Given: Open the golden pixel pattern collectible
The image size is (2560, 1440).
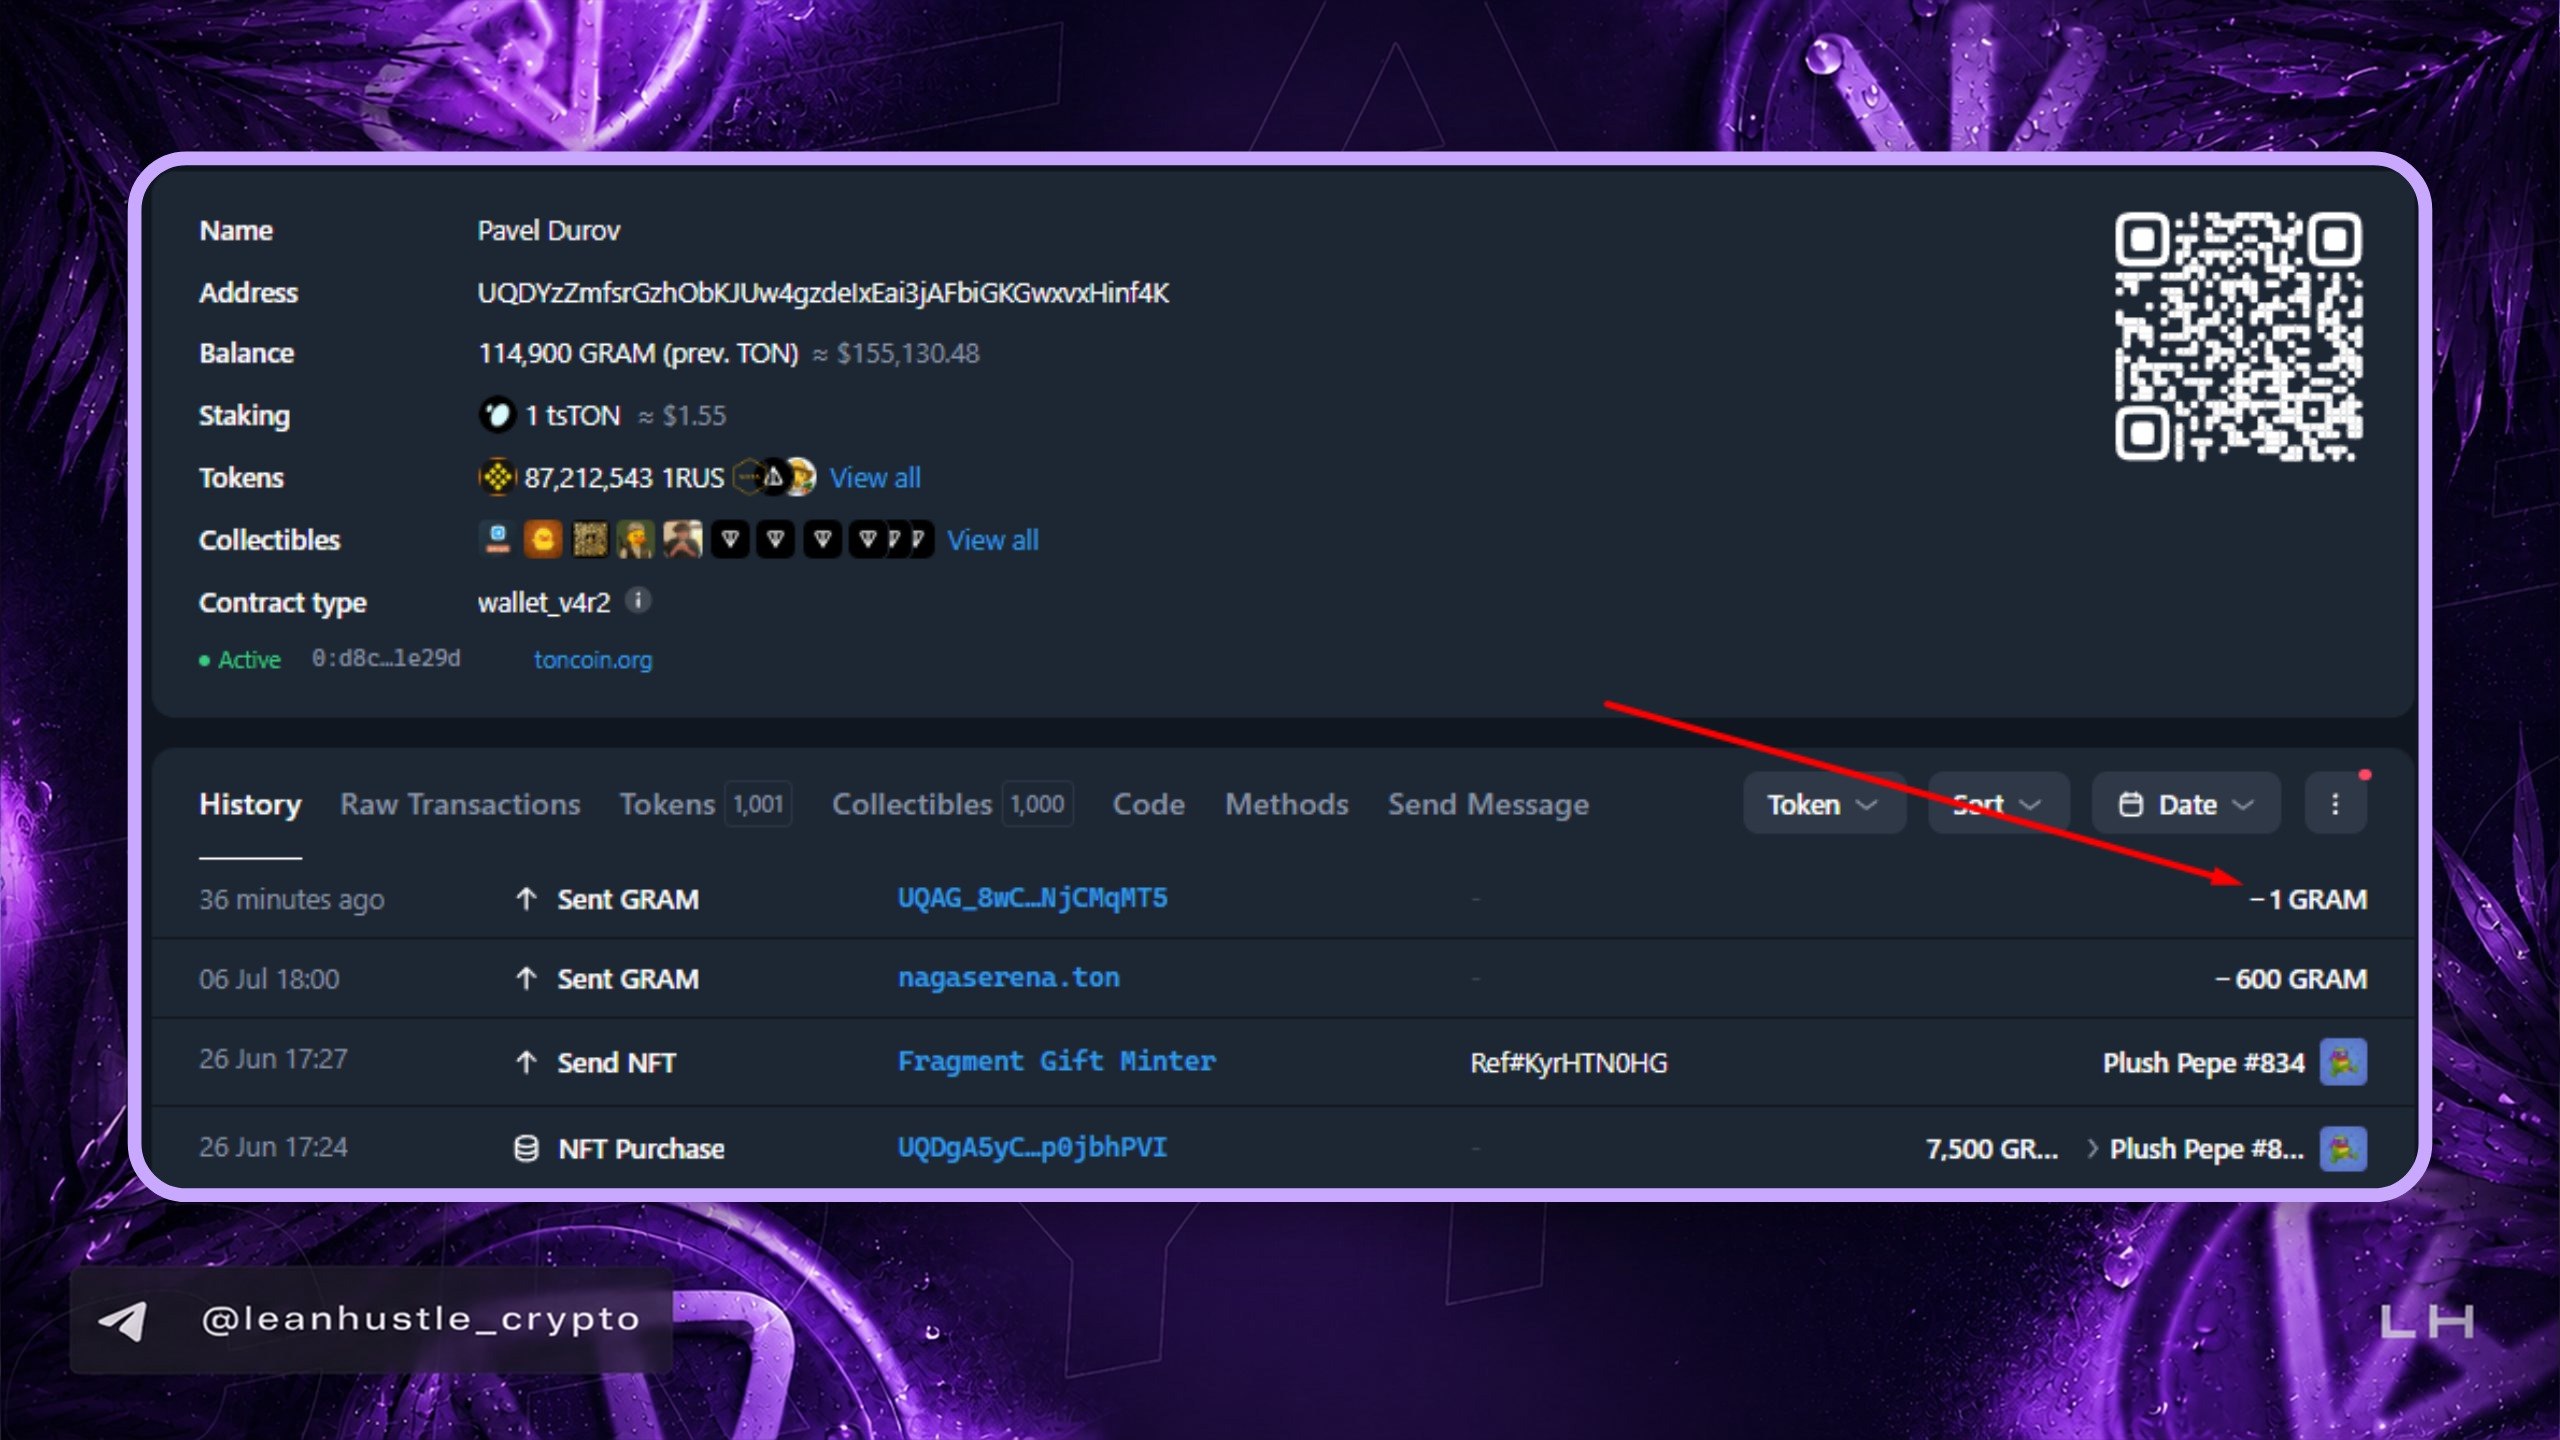Looking at the screenshot, I should point(589,540).
